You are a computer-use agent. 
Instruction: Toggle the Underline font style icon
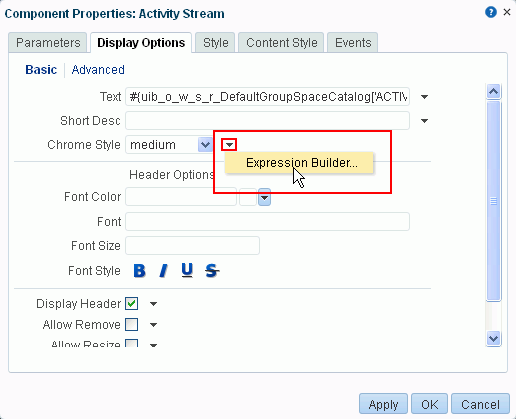(187, 270)
